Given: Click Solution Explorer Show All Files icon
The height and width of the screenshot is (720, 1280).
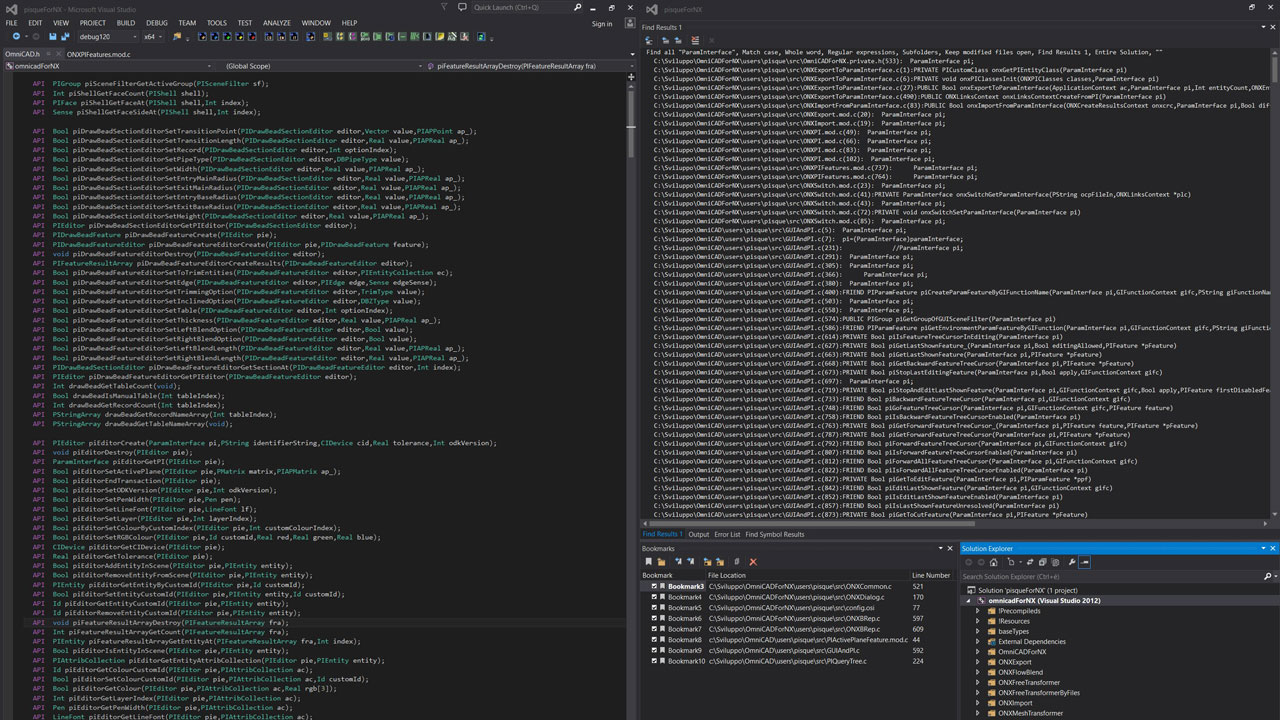Looking at the screenshot, I should pyautogui.click(x=1055, y=562).
